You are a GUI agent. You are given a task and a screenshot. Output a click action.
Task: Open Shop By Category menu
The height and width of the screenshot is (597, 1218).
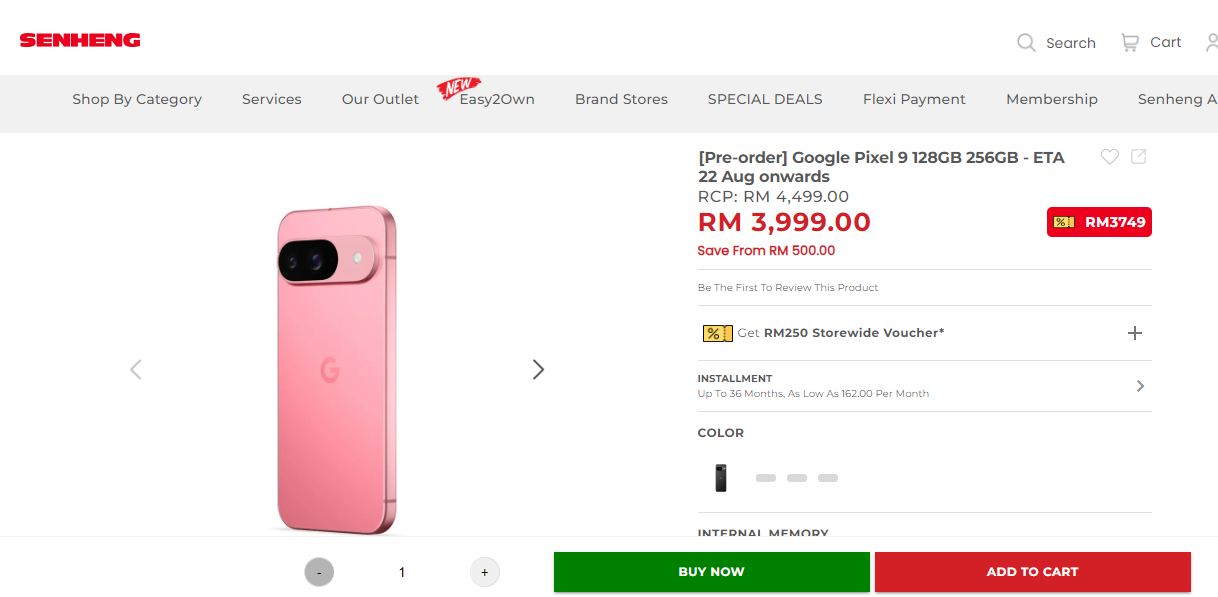[x=137, y=99]
